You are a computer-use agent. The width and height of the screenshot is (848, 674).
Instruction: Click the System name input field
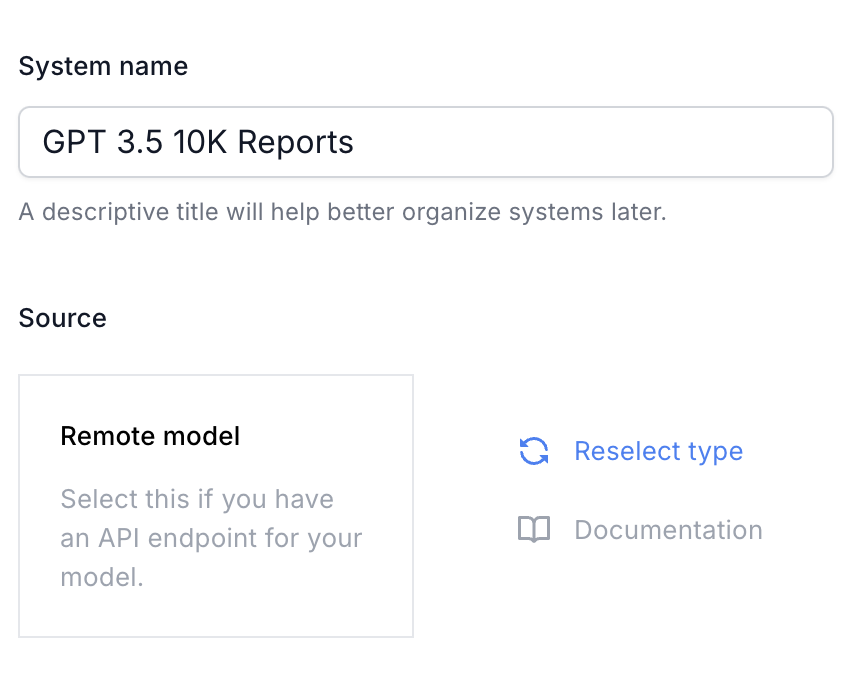426,142
